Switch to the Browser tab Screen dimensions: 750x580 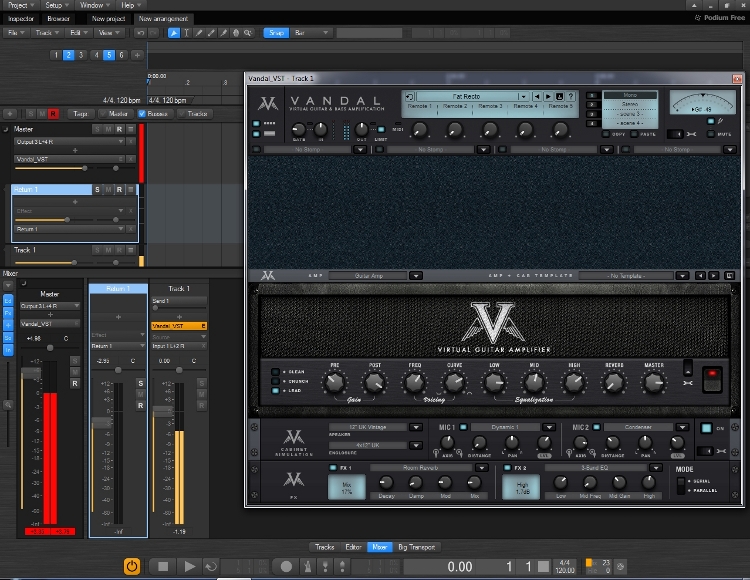(x=58, y=18)
